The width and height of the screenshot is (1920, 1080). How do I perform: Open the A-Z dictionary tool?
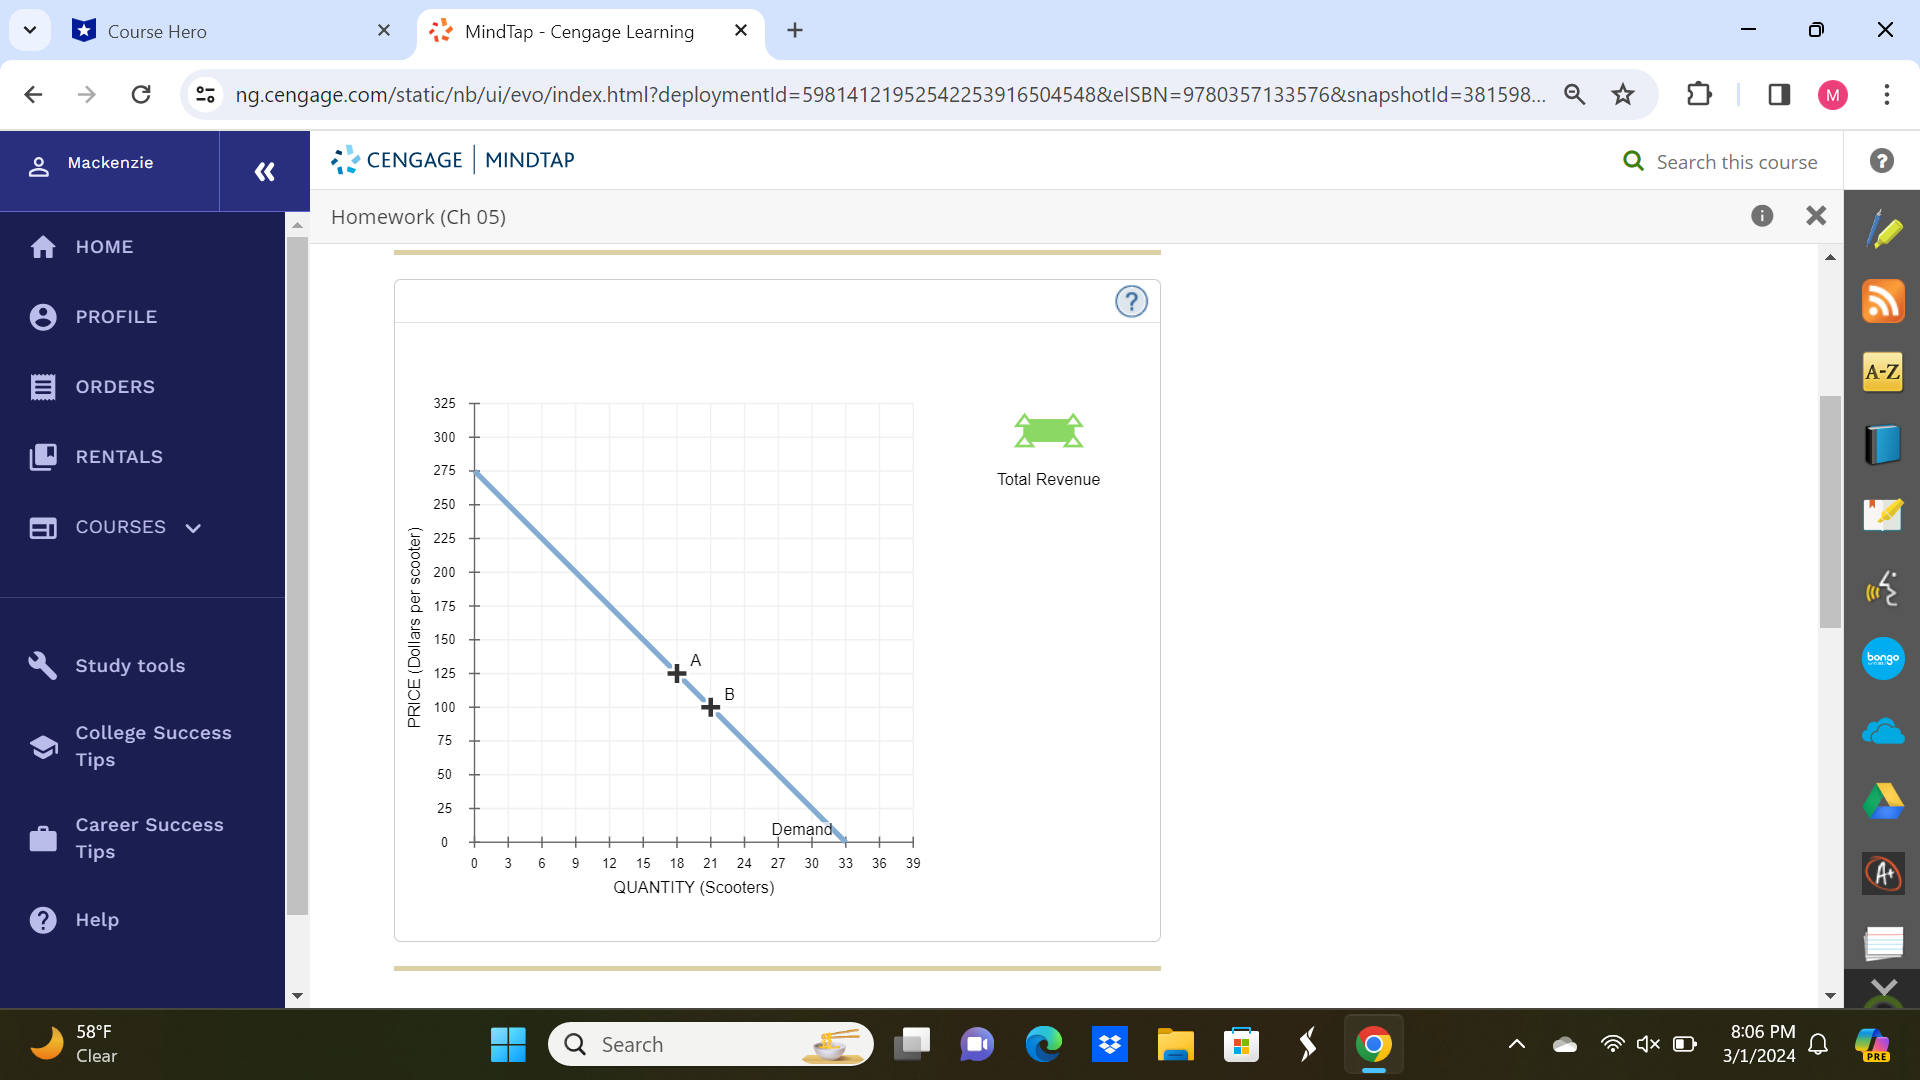tap(1884, 372)
